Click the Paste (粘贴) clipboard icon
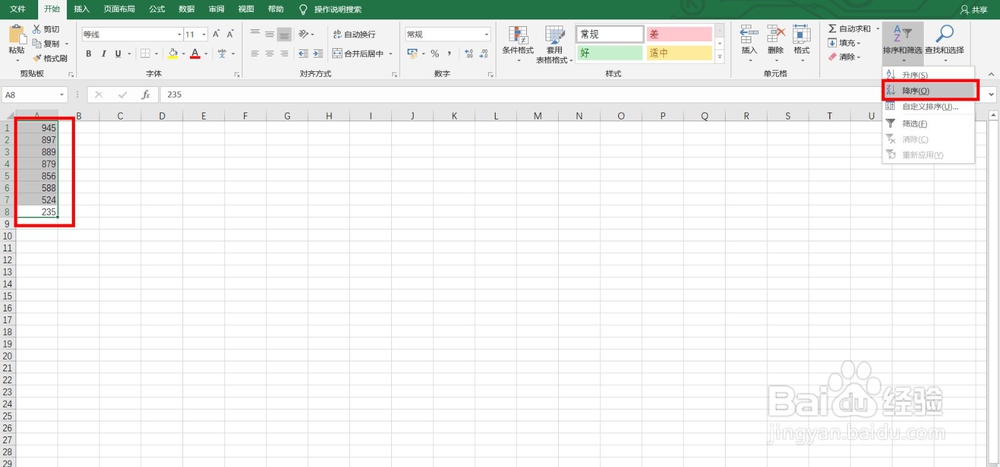The image size is (1000, 467). click(x=17, y=36)
